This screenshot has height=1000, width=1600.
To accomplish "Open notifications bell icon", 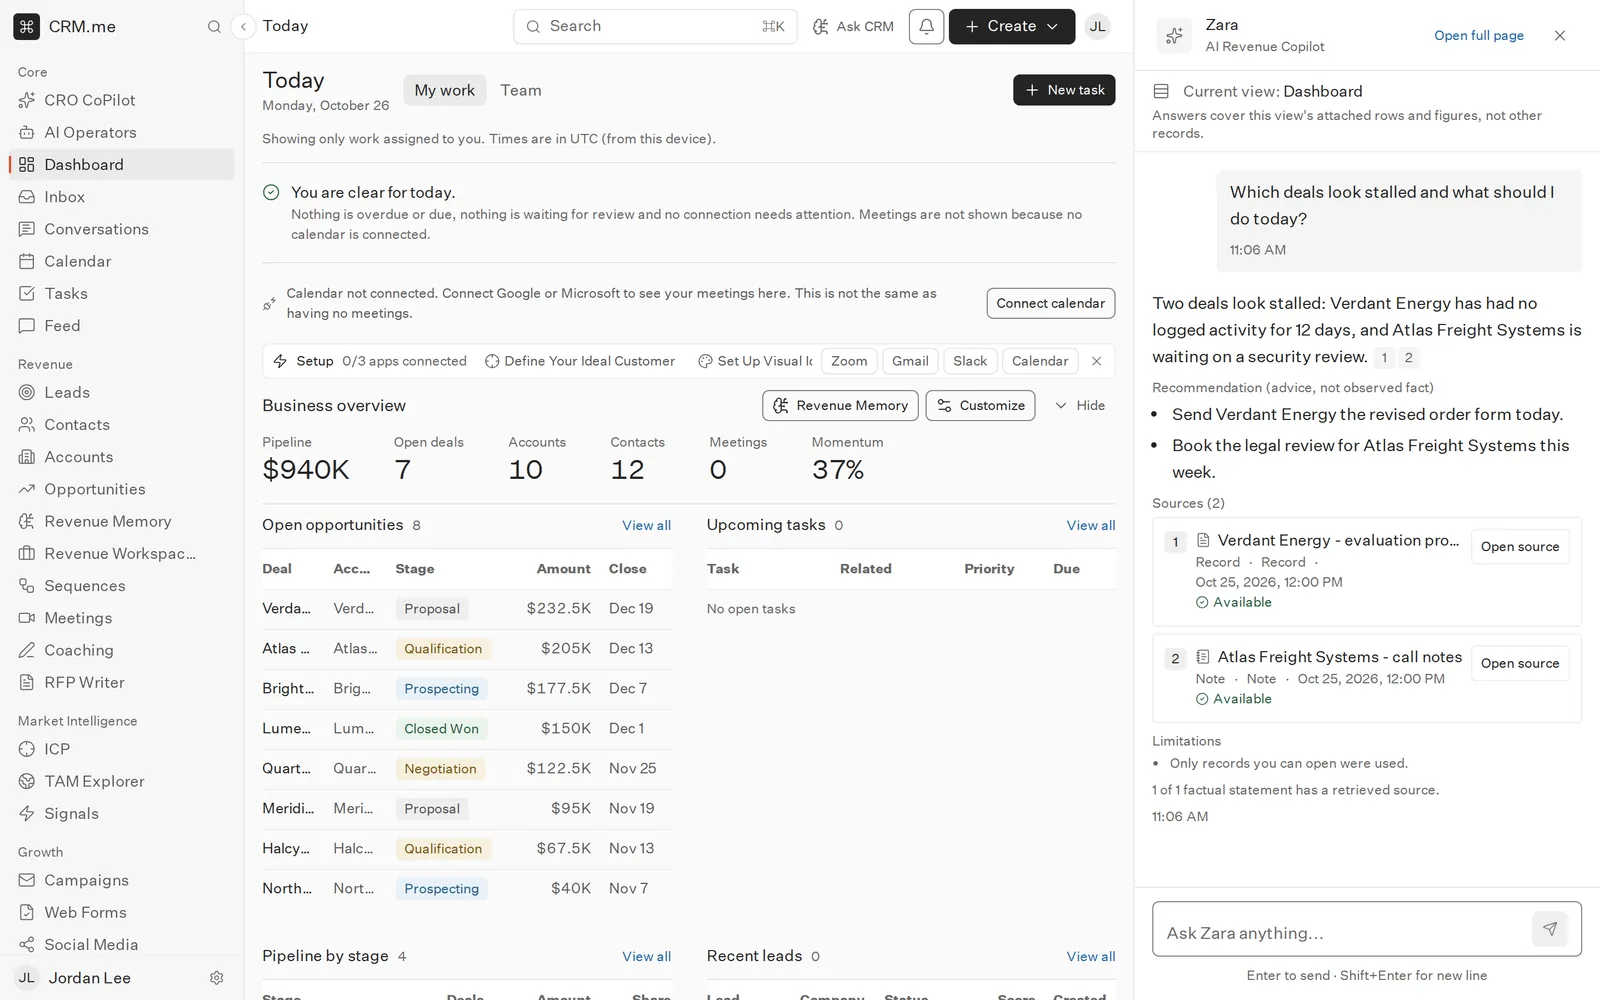I will click(926, 27).
